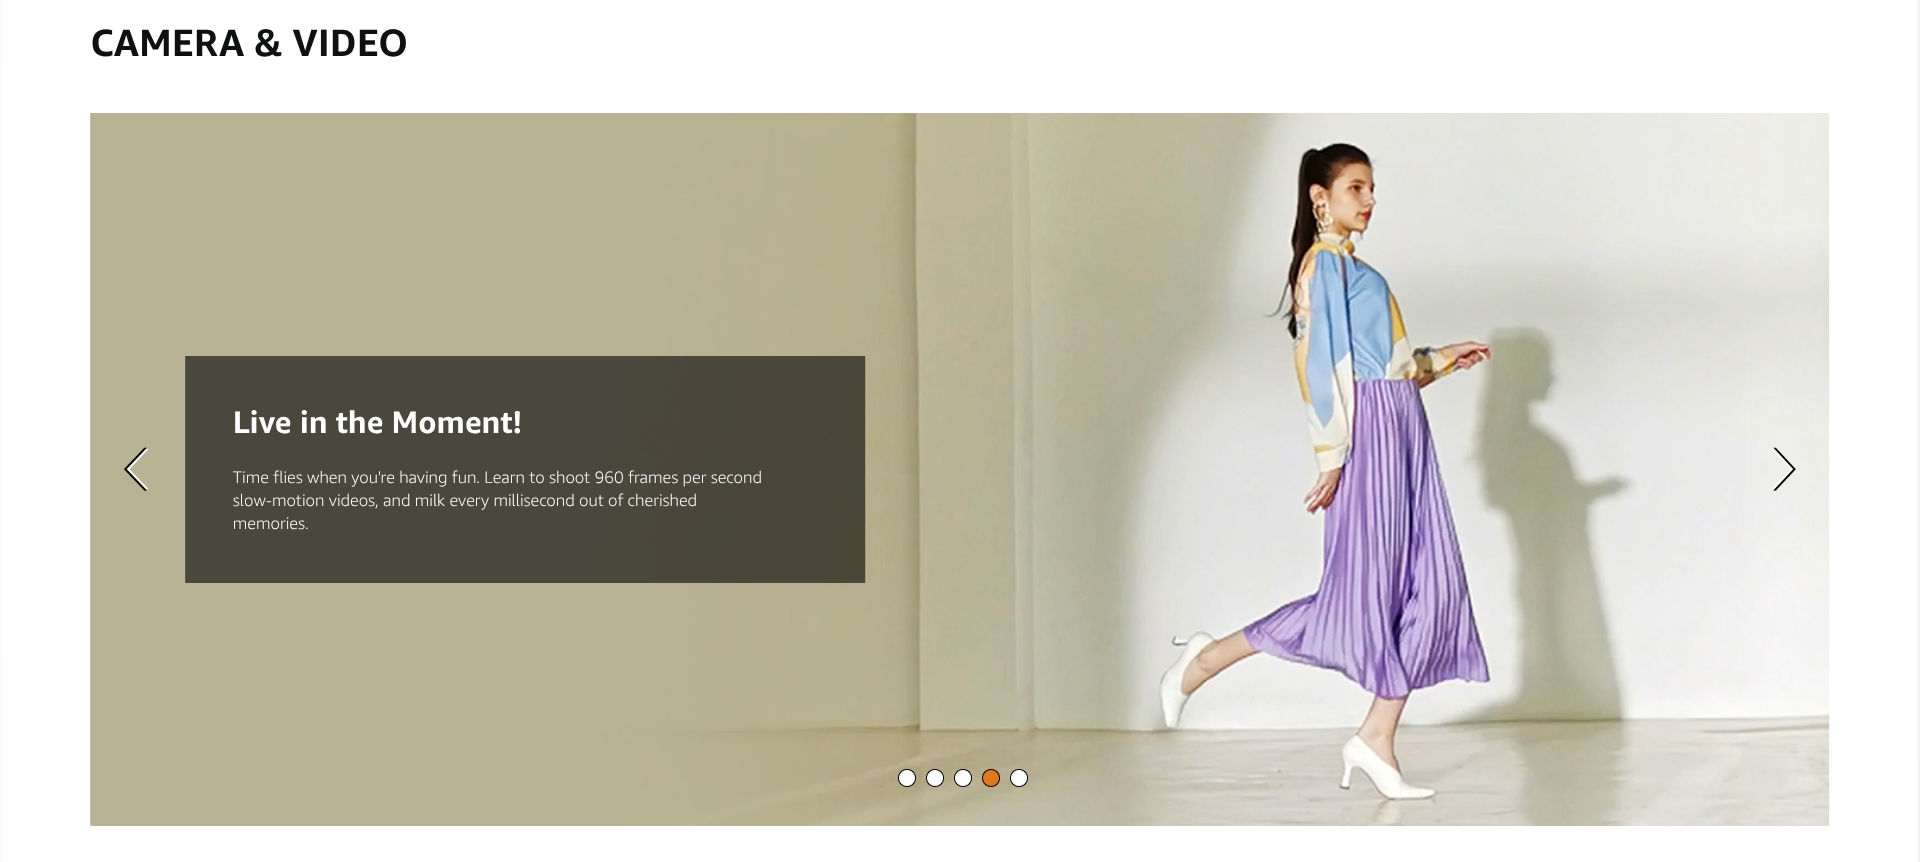1920x862 pixels.
Task: Select the active orange fourth dot
Action: 991,778
